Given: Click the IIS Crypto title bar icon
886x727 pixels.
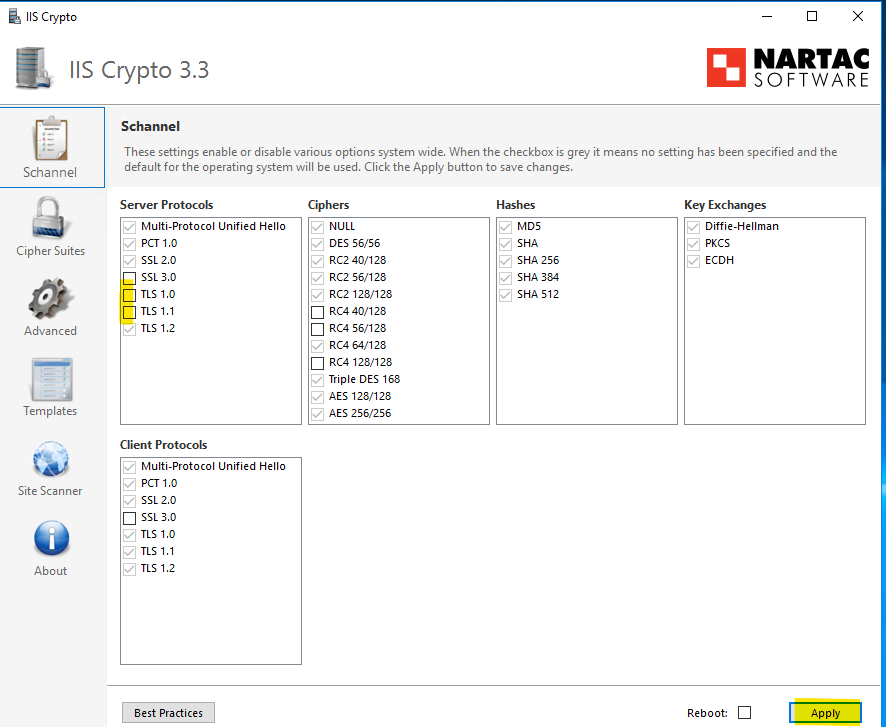Looking at the screenshot, I should tap(15, 16).
